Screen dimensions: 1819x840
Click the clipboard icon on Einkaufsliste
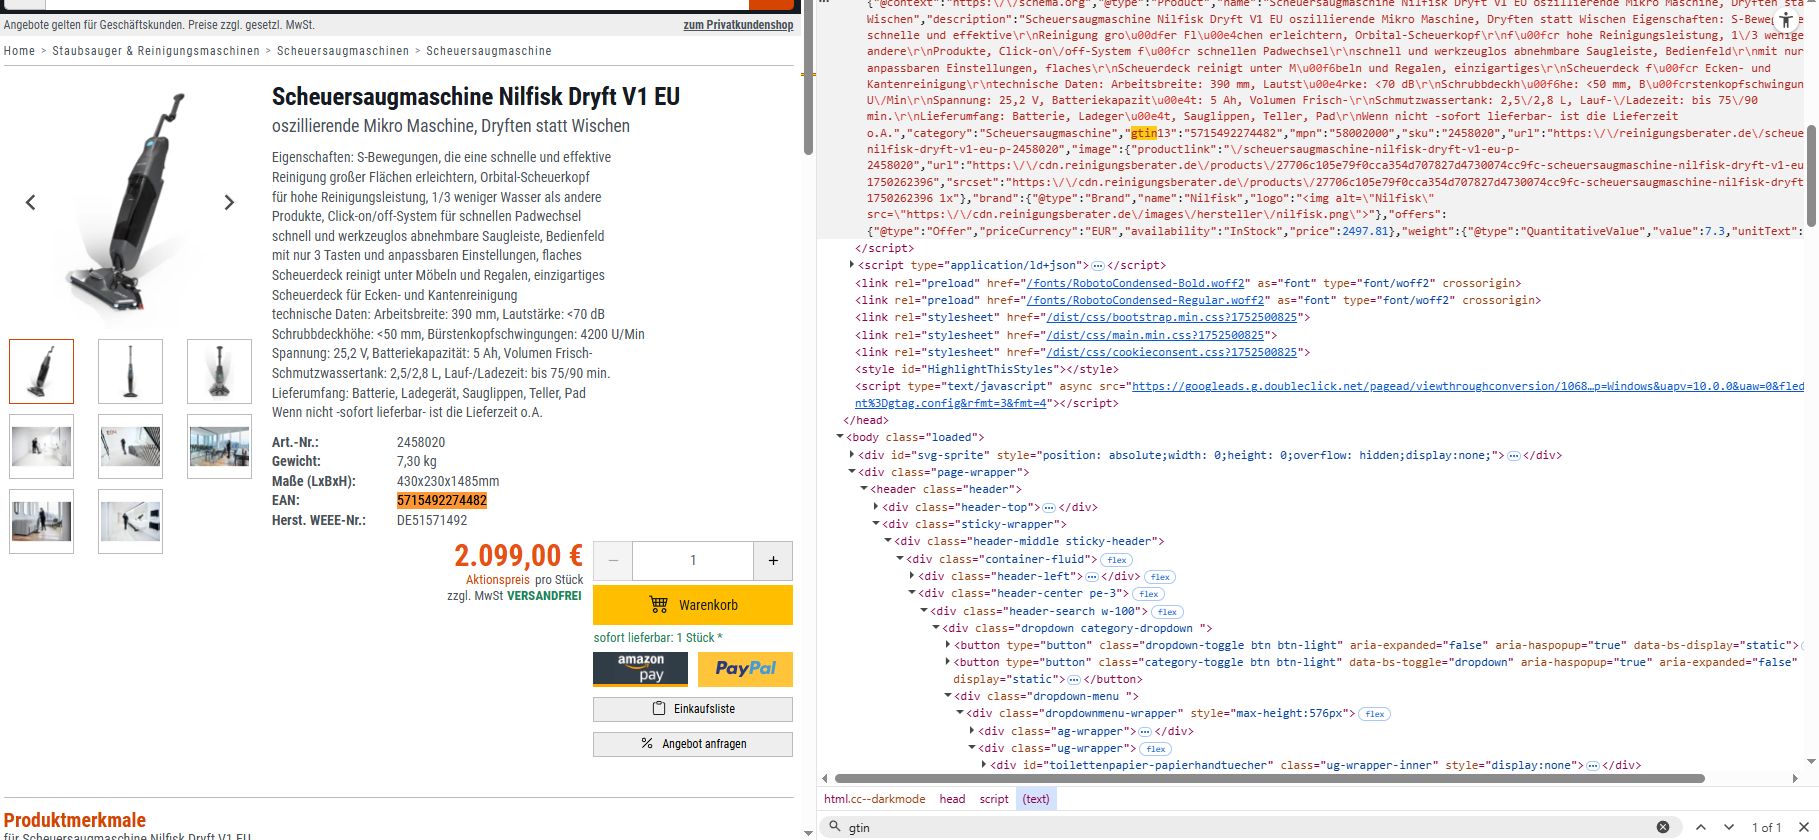pos(659,708)
